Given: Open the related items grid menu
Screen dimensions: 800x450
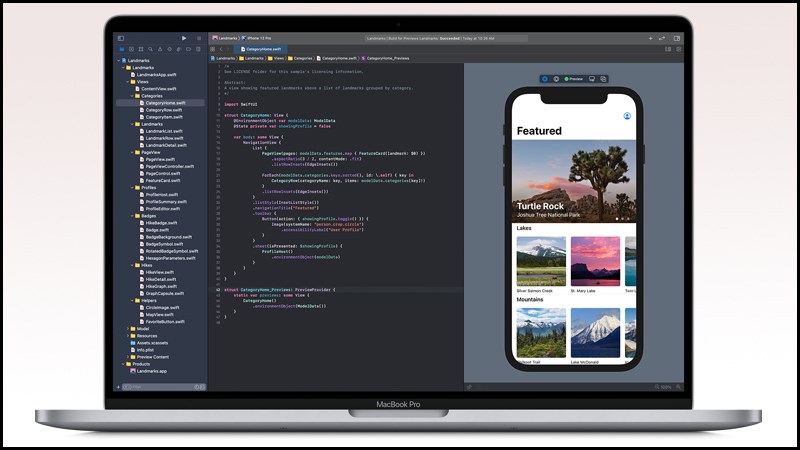Looking at the screenshot, I should coord(212,49).
